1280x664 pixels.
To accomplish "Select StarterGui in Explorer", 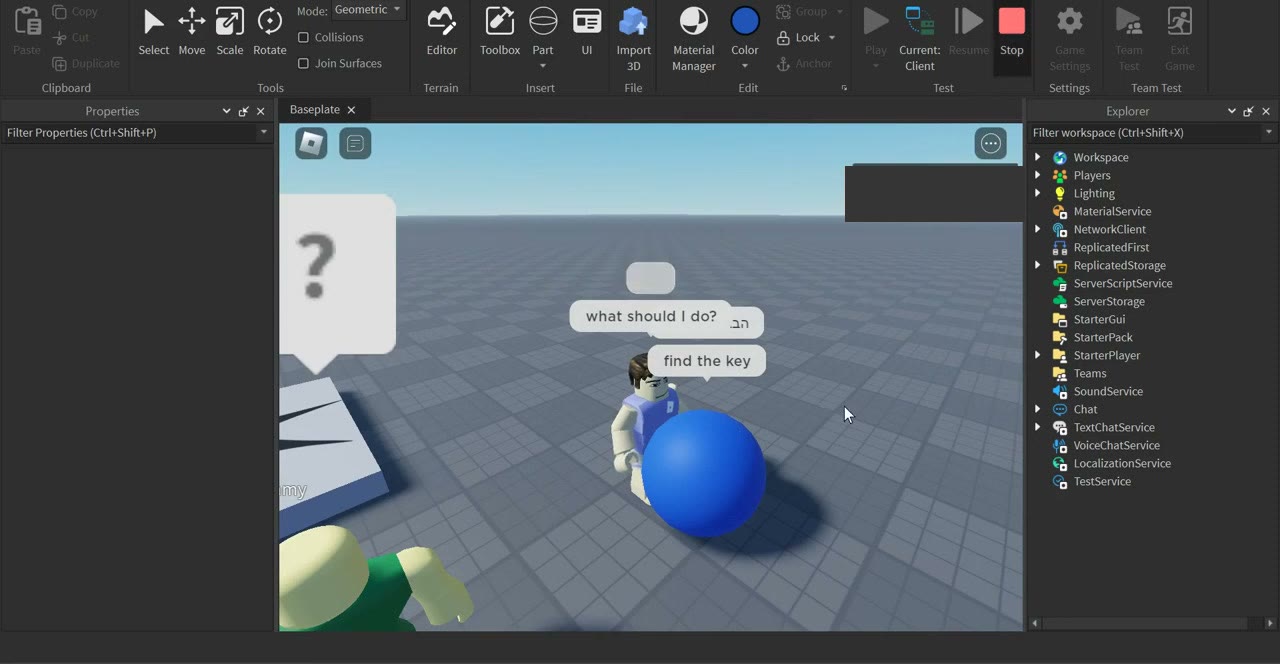I will (1099, 319).
